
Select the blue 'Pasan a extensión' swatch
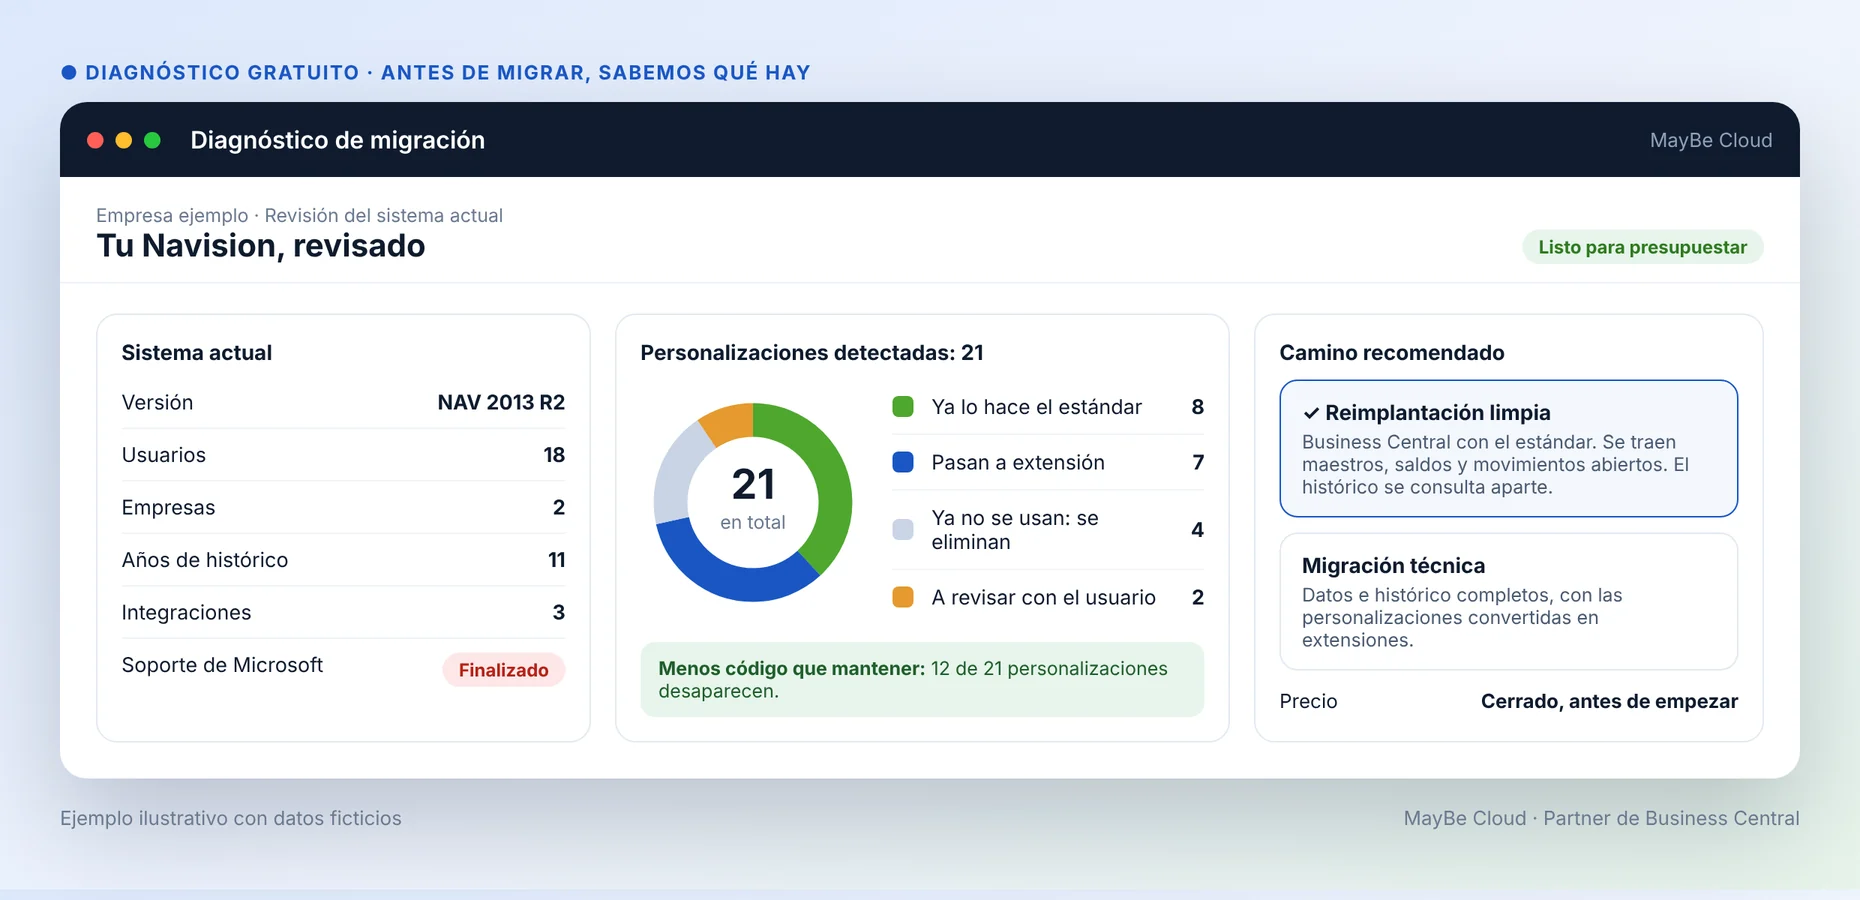903,462
